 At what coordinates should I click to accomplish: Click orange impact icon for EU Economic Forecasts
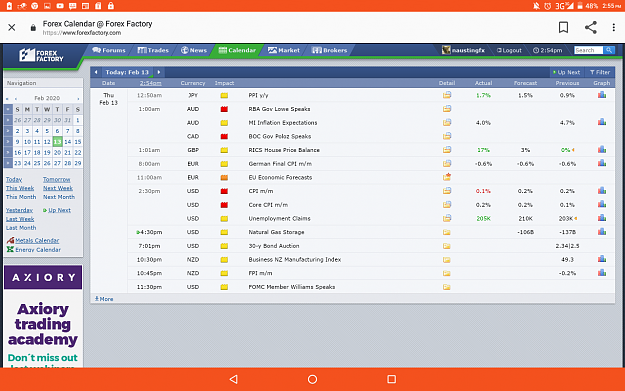(x=224, y=177)
